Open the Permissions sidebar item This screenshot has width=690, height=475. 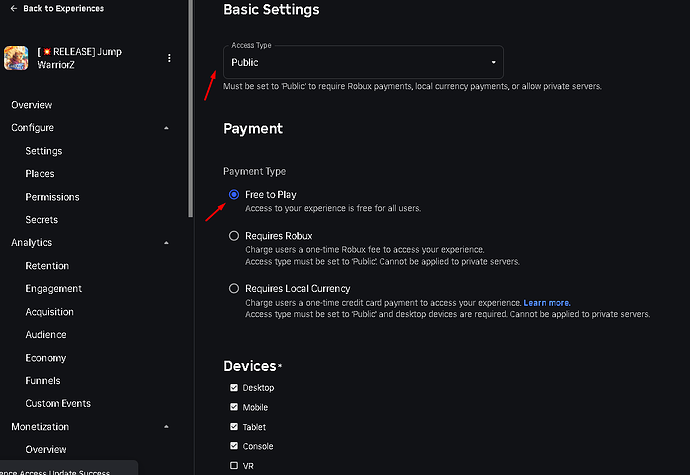pos(52,197)
